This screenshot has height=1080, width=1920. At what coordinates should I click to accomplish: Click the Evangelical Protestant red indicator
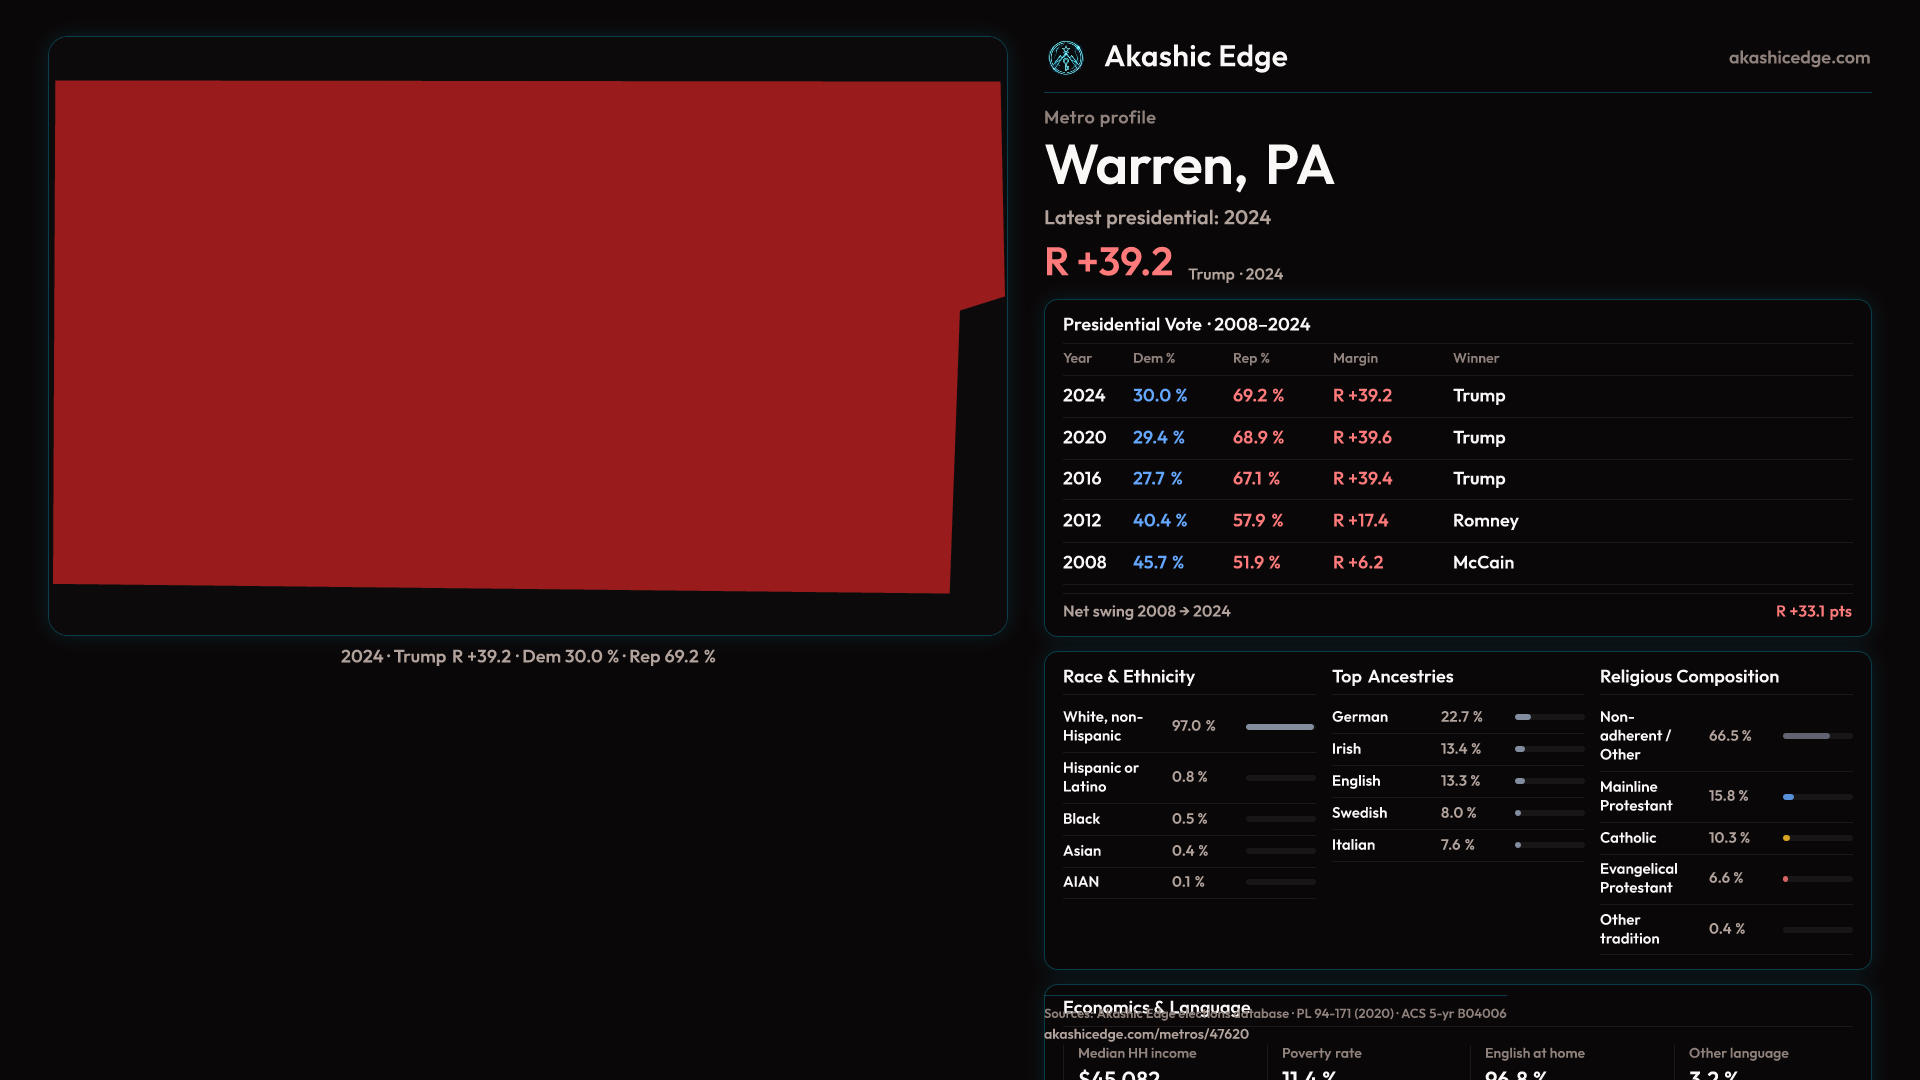tap(1786, 879)
